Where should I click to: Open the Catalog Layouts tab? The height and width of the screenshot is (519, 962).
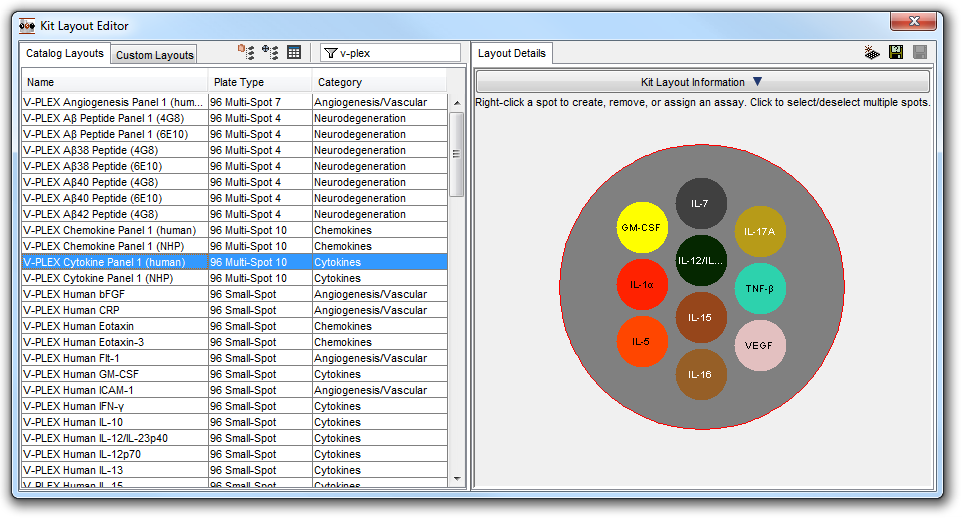pyautogui.click(x=65, y=53)
